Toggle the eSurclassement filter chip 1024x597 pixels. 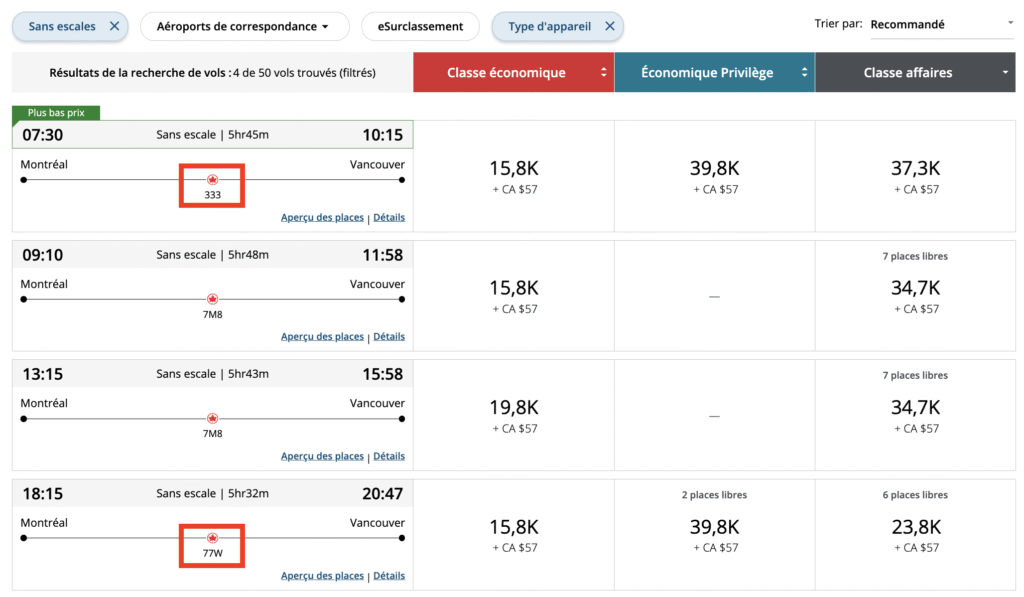pyautogui.click(x=420, y=26)
